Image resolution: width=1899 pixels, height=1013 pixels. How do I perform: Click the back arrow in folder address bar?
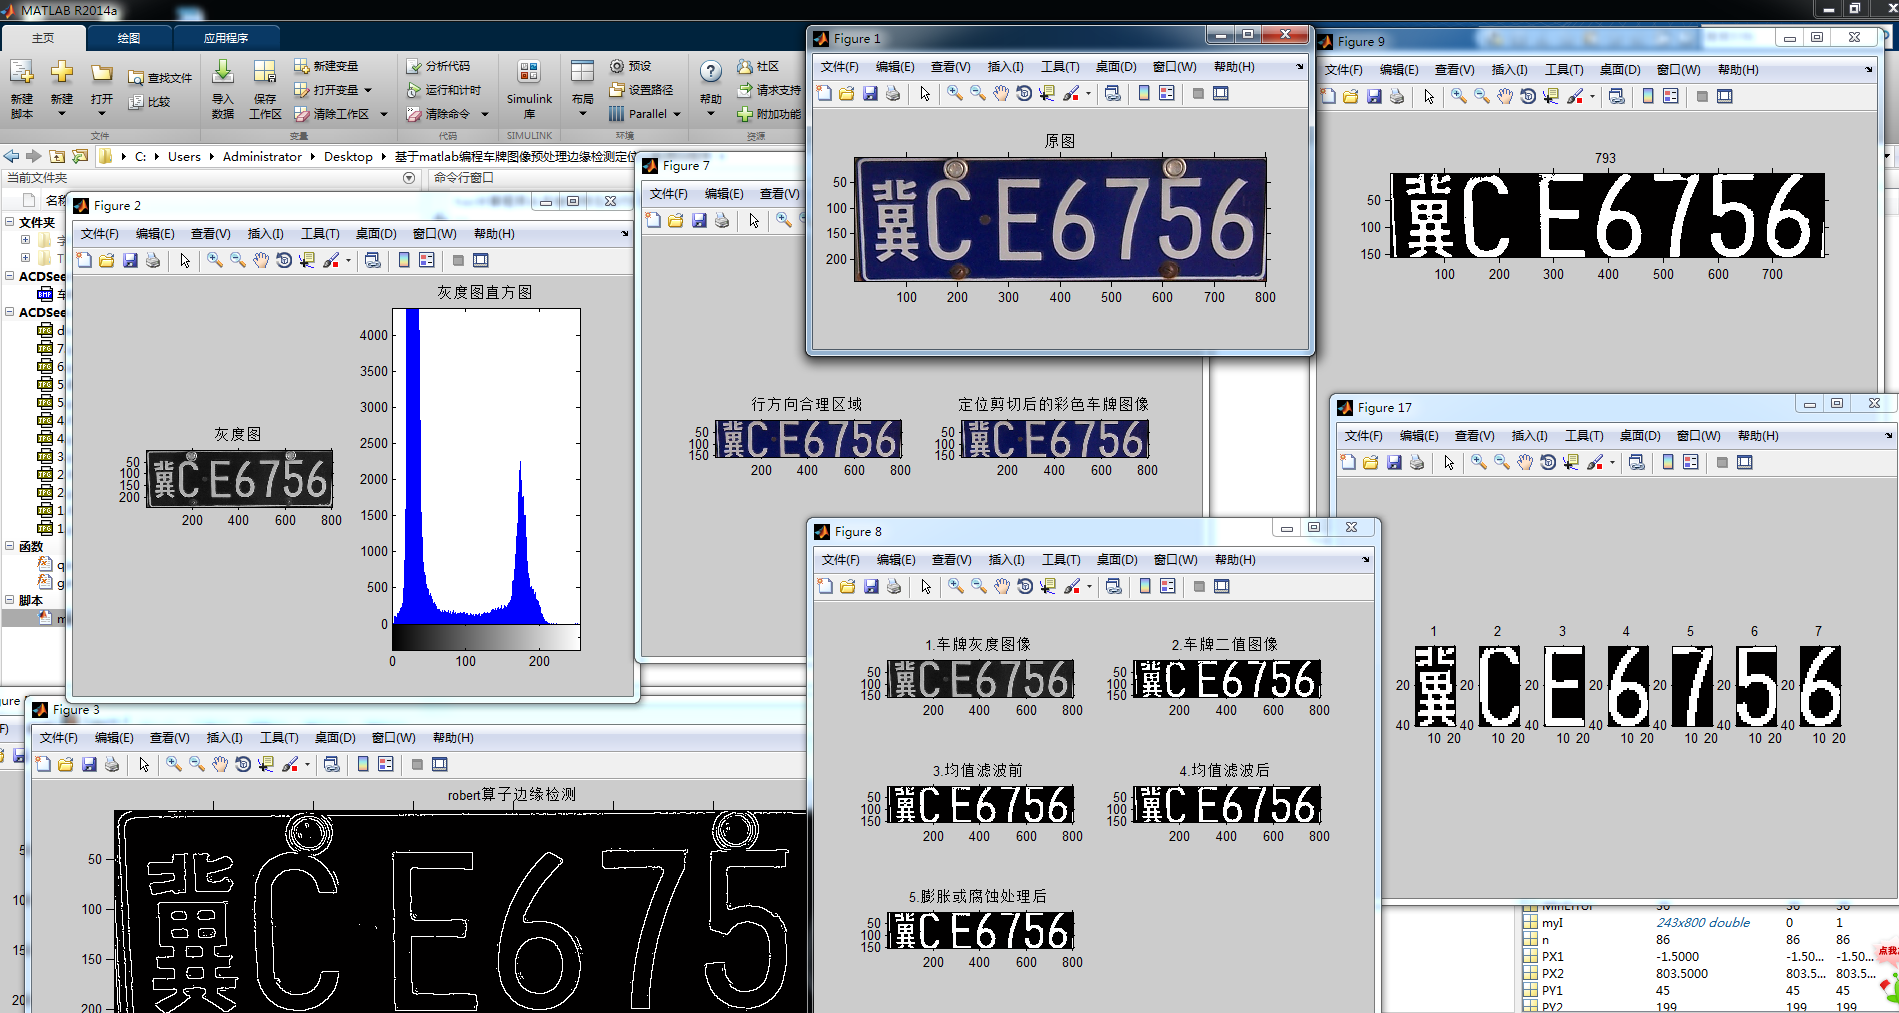tap(11, 156)
